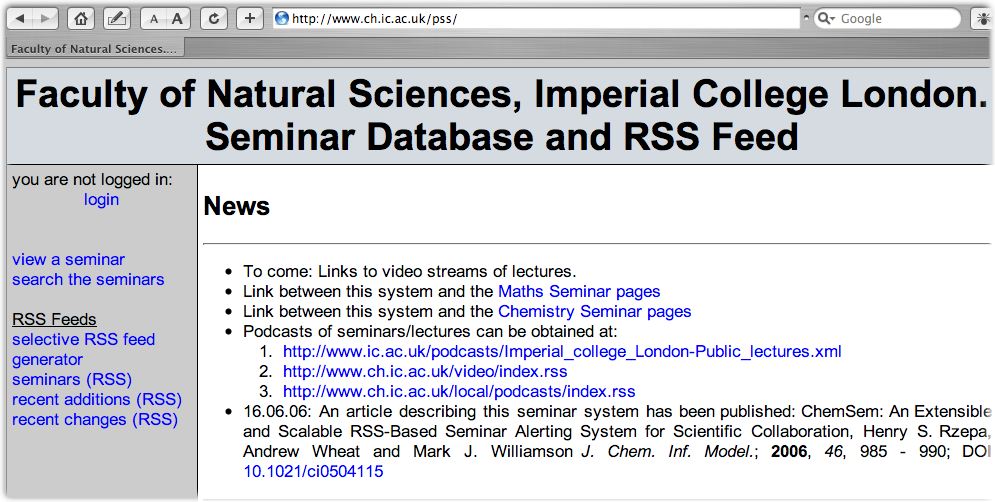
Task: Click the browser forward arrow button
Action: pos(46,18)
